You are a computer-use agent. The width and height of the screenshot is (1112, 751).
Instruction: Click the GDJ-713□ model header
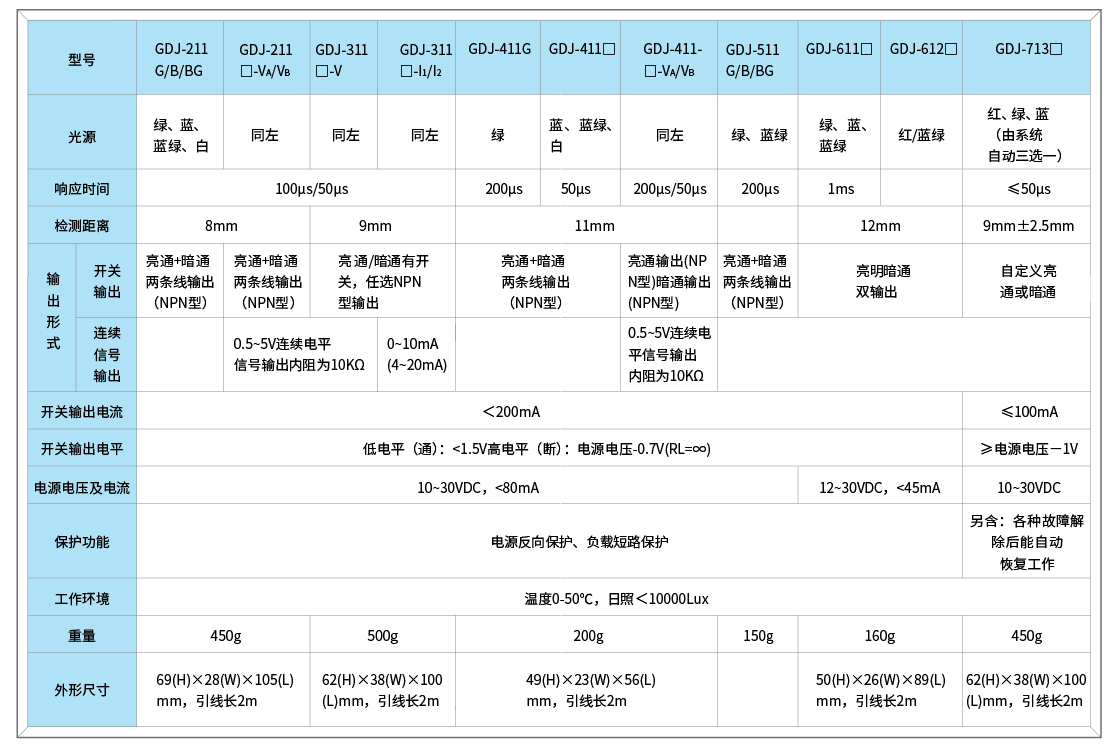(x=1027, y=49)
